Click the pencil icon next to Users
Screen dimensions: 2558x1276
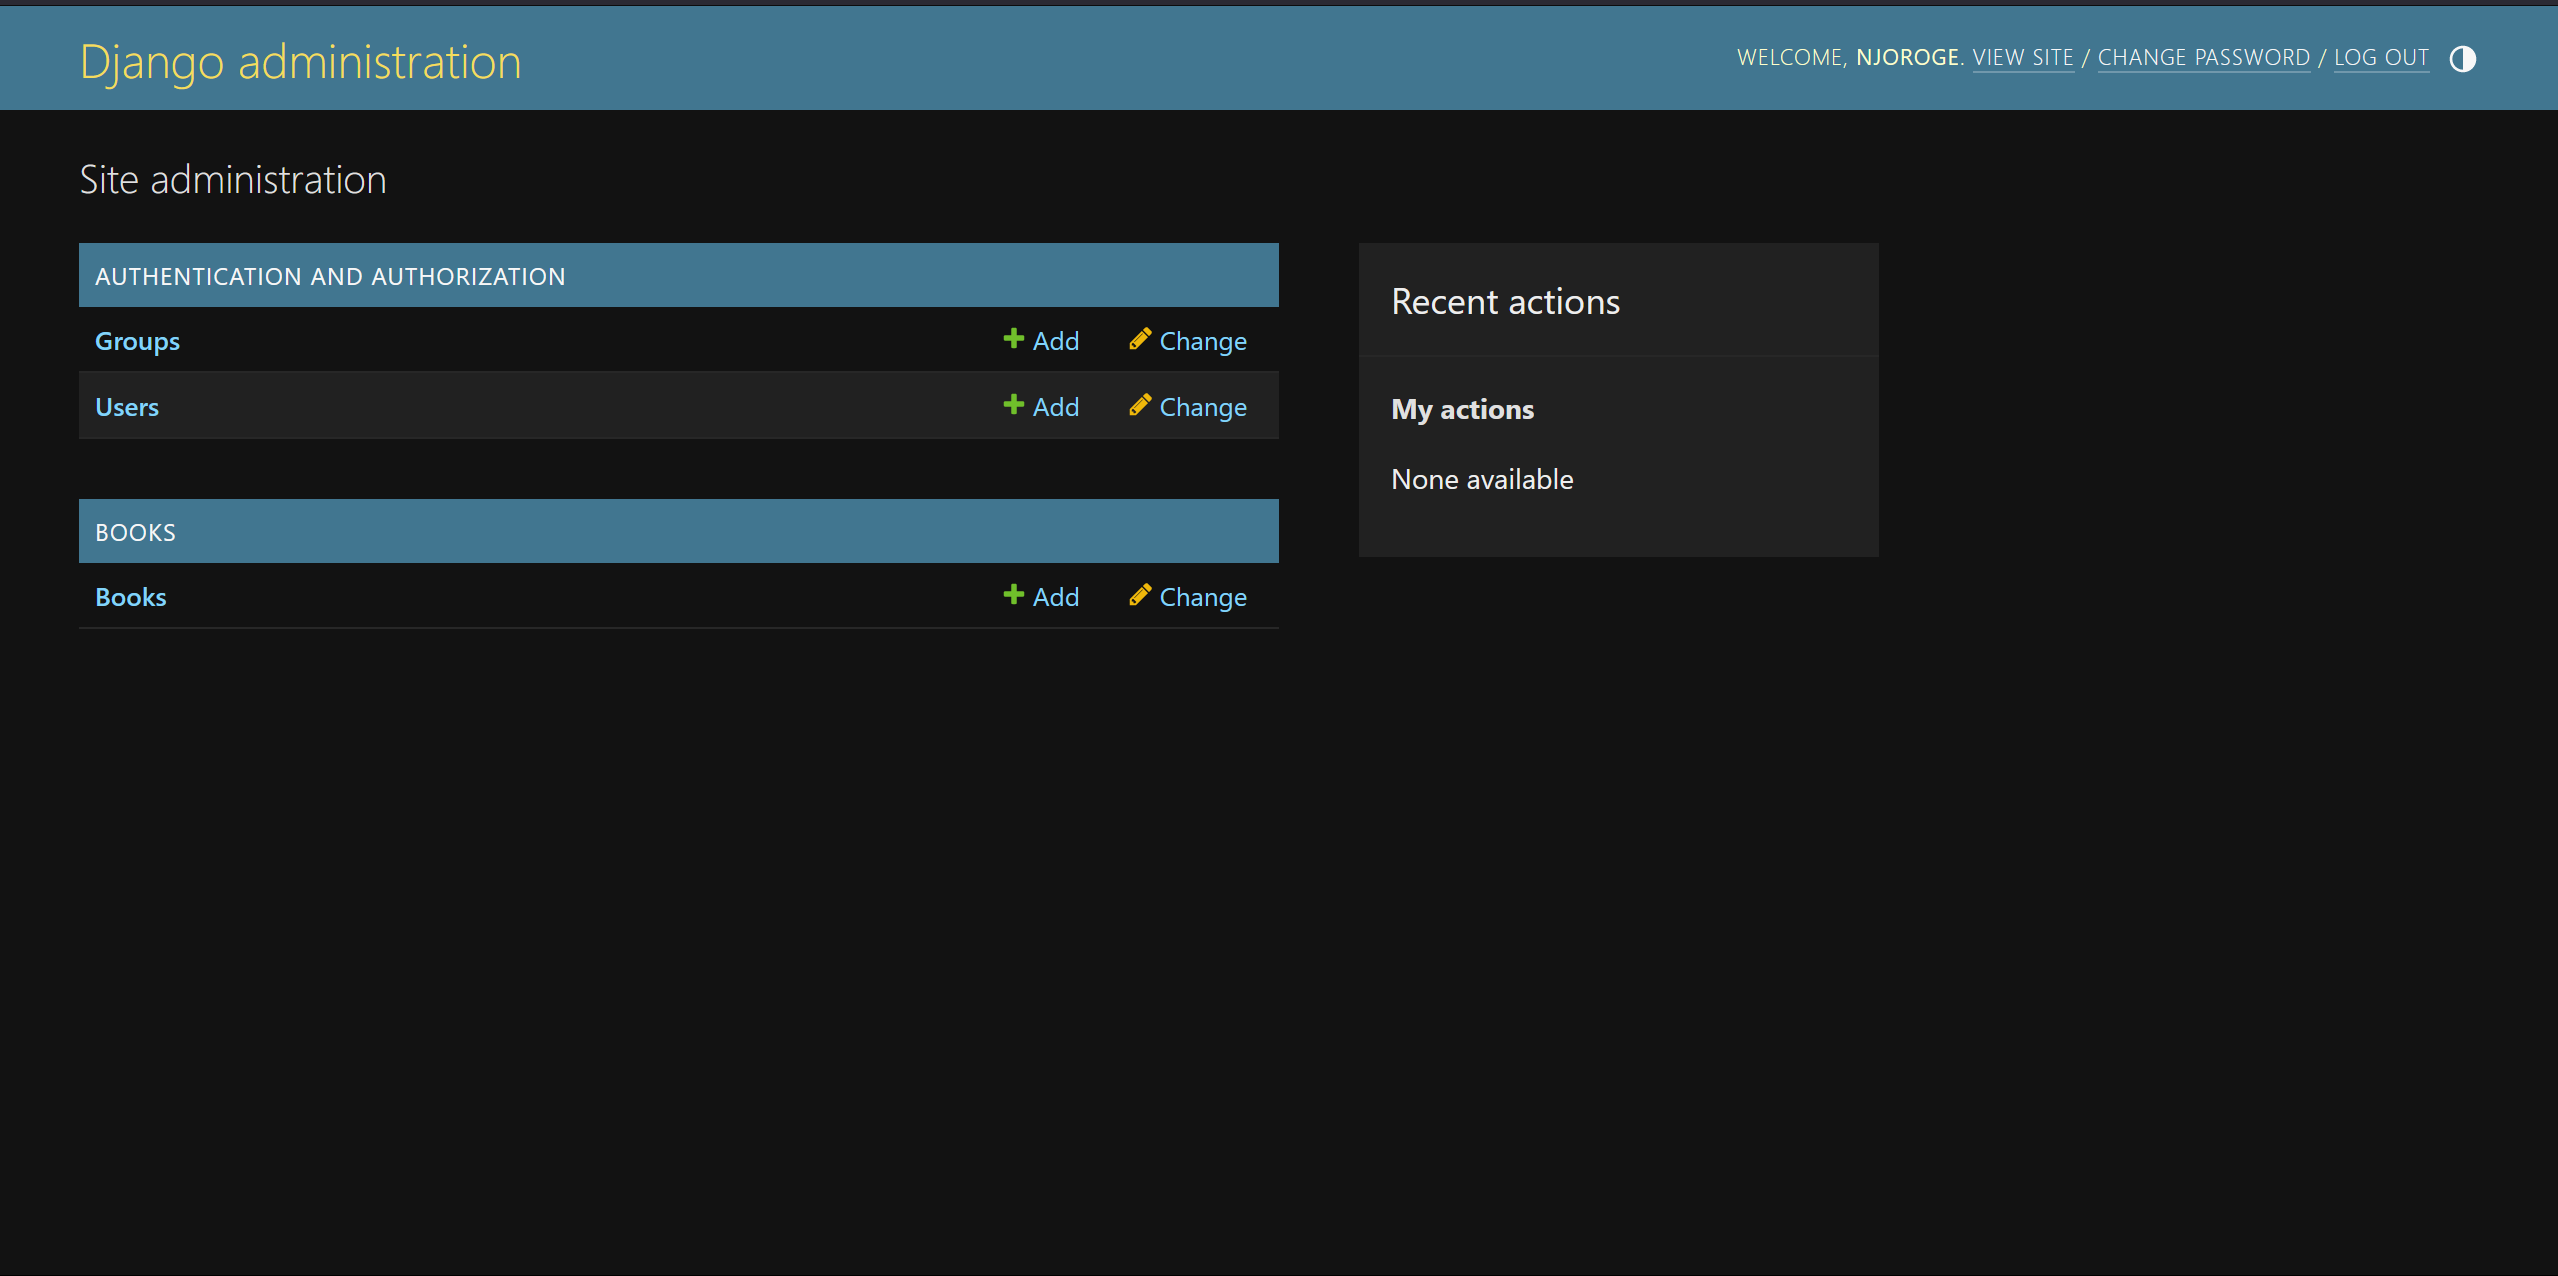[1139, 406]
